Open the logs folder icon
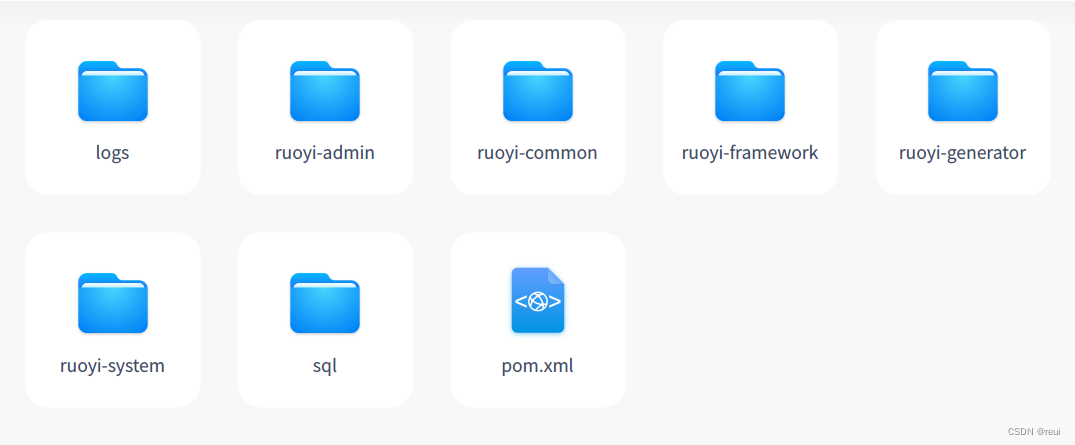This screenshot has width=1075, height=445. pyautogui.click(x=113, y=91)
